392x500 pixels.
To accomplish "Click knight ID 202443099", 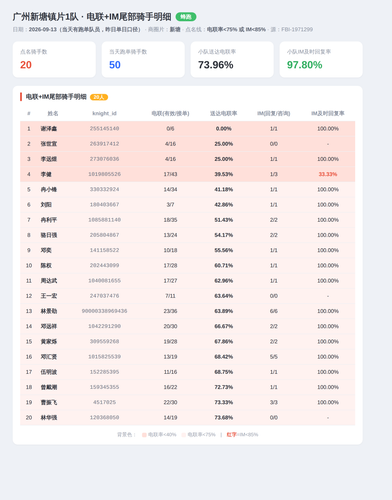I will pos(104,266).
